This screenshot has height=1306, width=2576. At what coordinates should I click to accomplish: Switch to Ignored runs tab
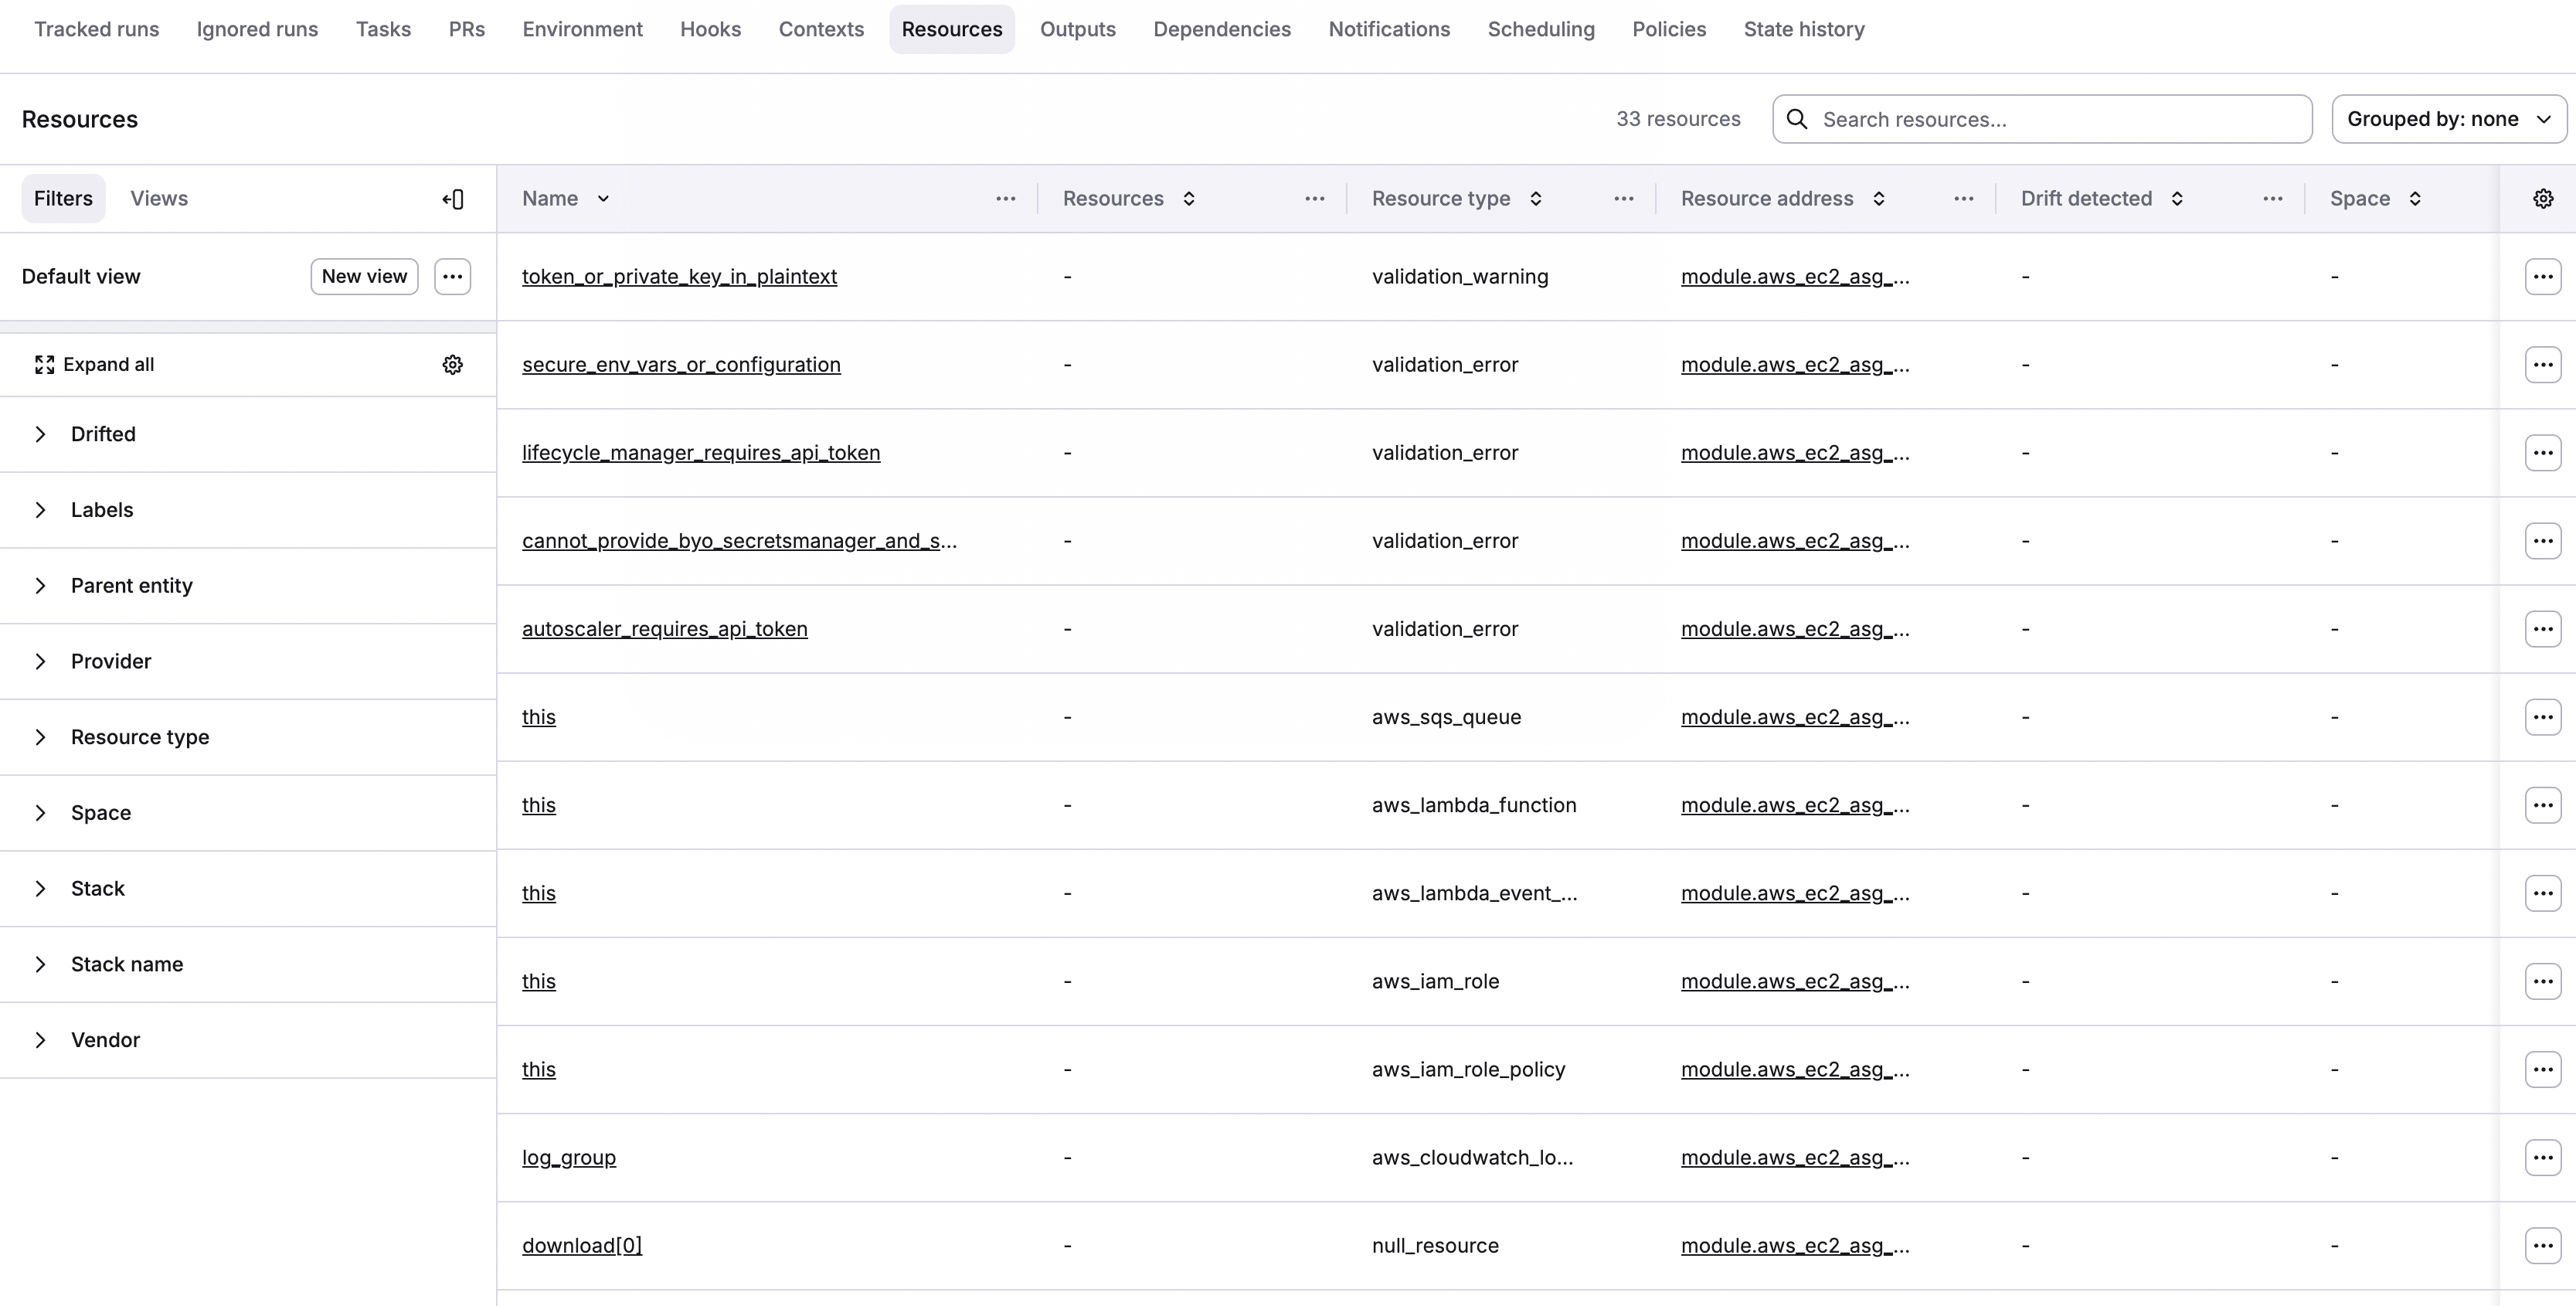pos(257,29)
